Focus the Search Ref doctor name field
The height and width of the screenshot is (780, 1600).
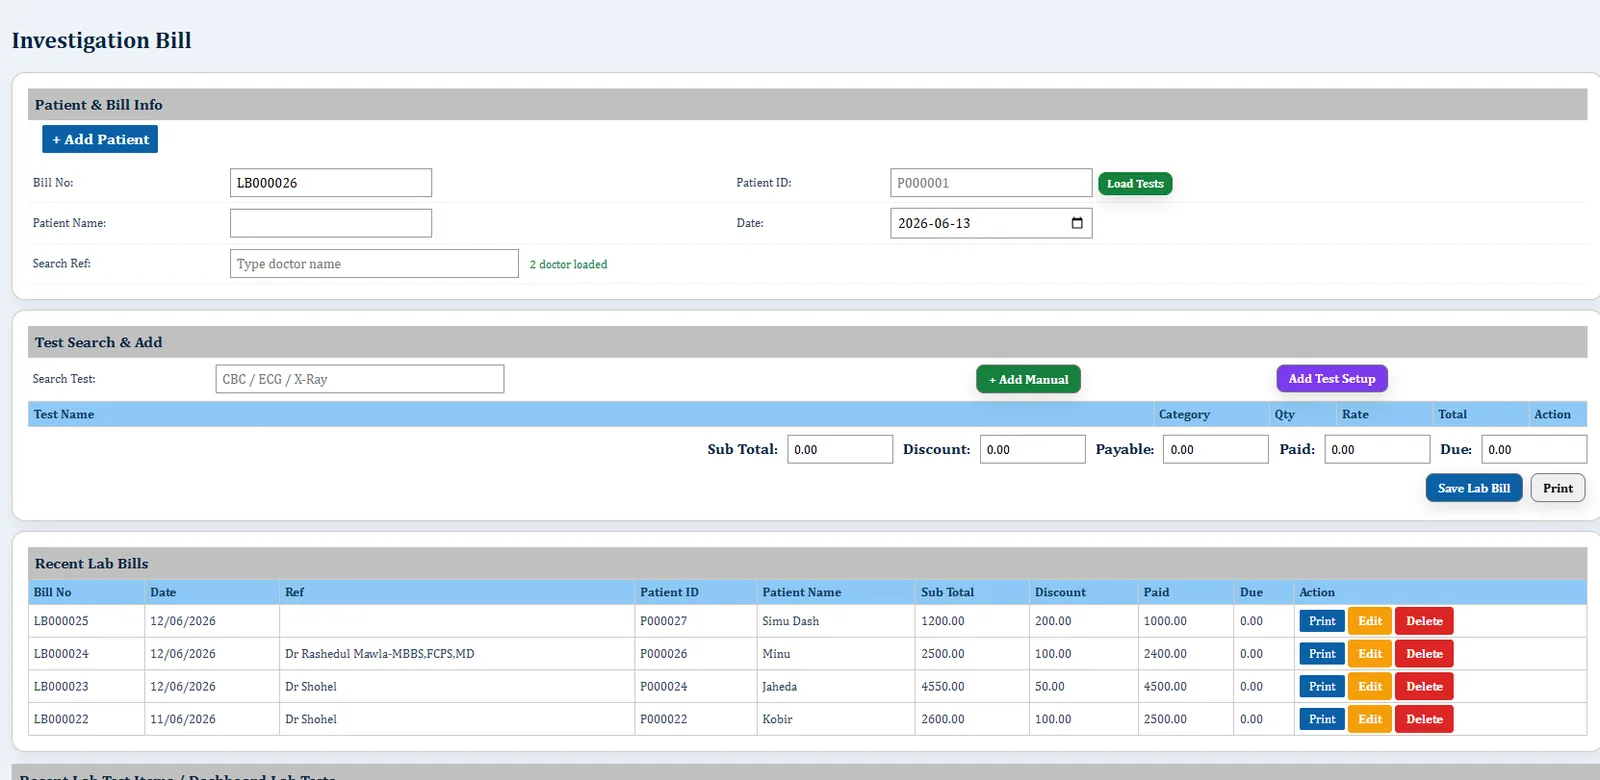(x=374, y=264)
